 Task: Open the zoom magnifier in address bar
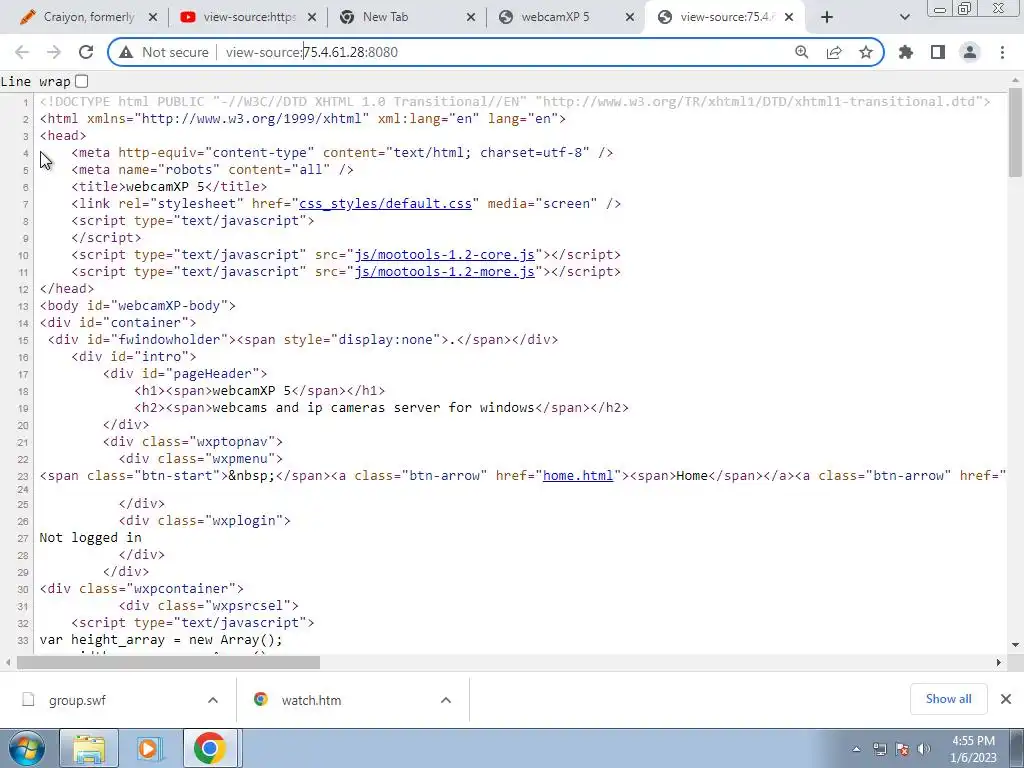[801, 52]
